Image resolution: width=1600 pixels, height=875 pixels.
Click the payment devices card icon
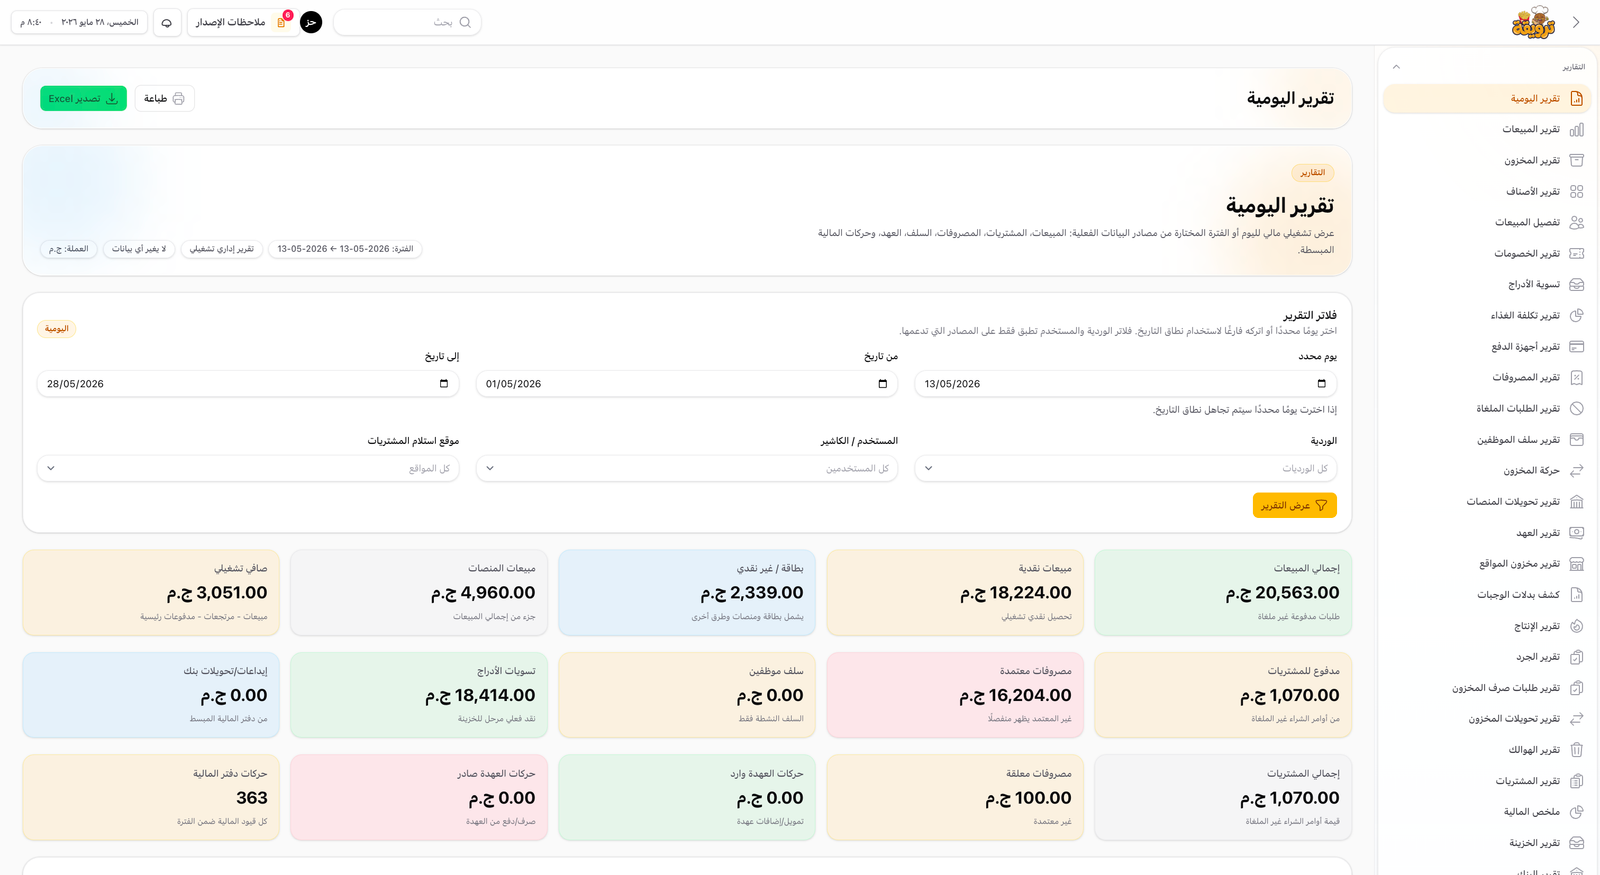click(x=1576, y=346)
